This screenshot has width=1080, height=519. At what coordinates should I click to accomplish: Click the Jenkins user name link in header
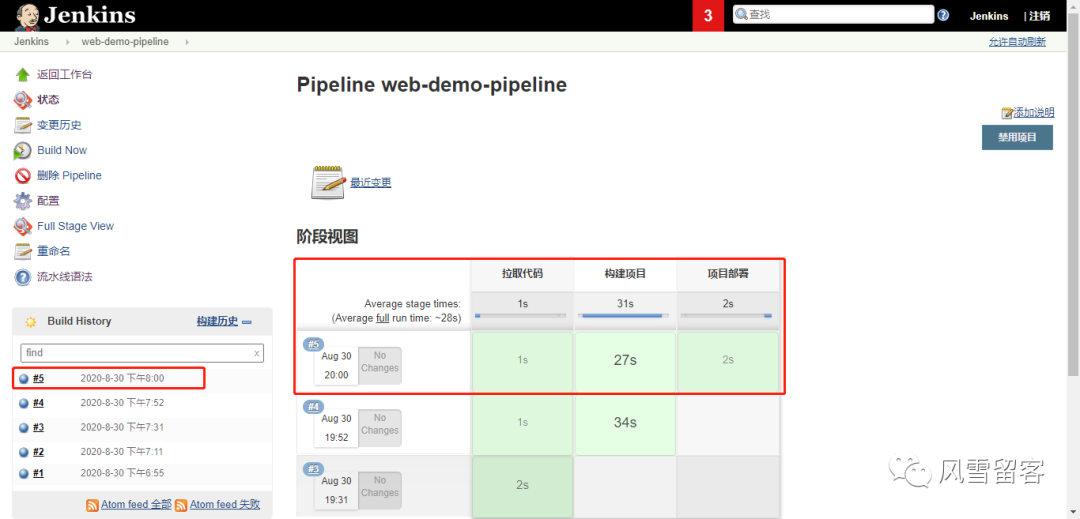click(x=988, y=16)
